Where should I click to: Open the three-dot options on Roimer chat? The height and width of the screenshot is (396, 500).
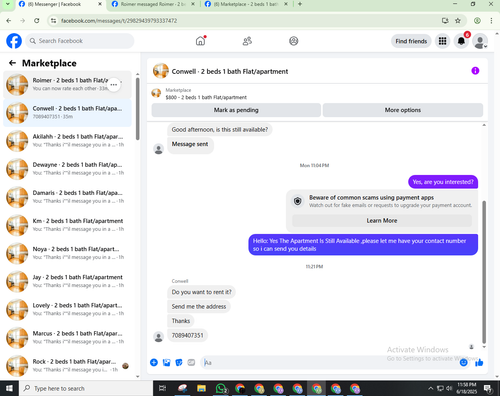coord(114,85)
